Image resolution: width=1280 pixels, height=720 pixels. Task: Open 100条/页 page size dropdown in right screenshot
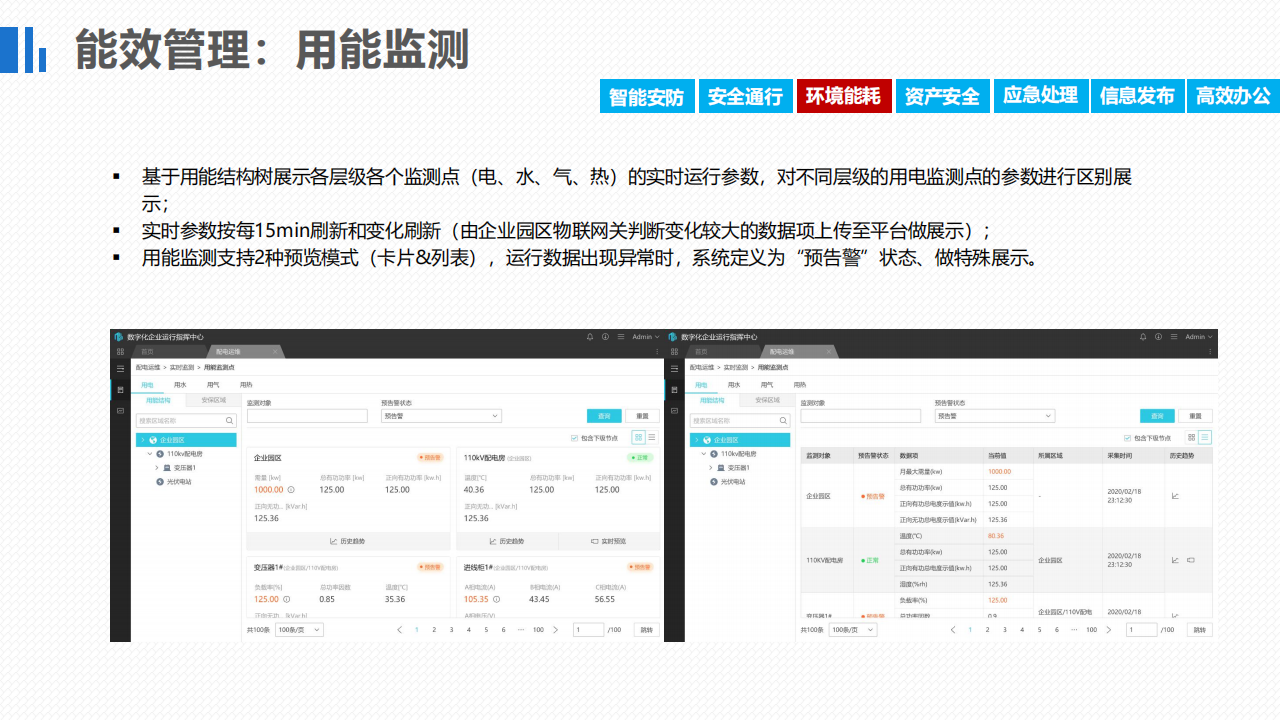[853, 630]
